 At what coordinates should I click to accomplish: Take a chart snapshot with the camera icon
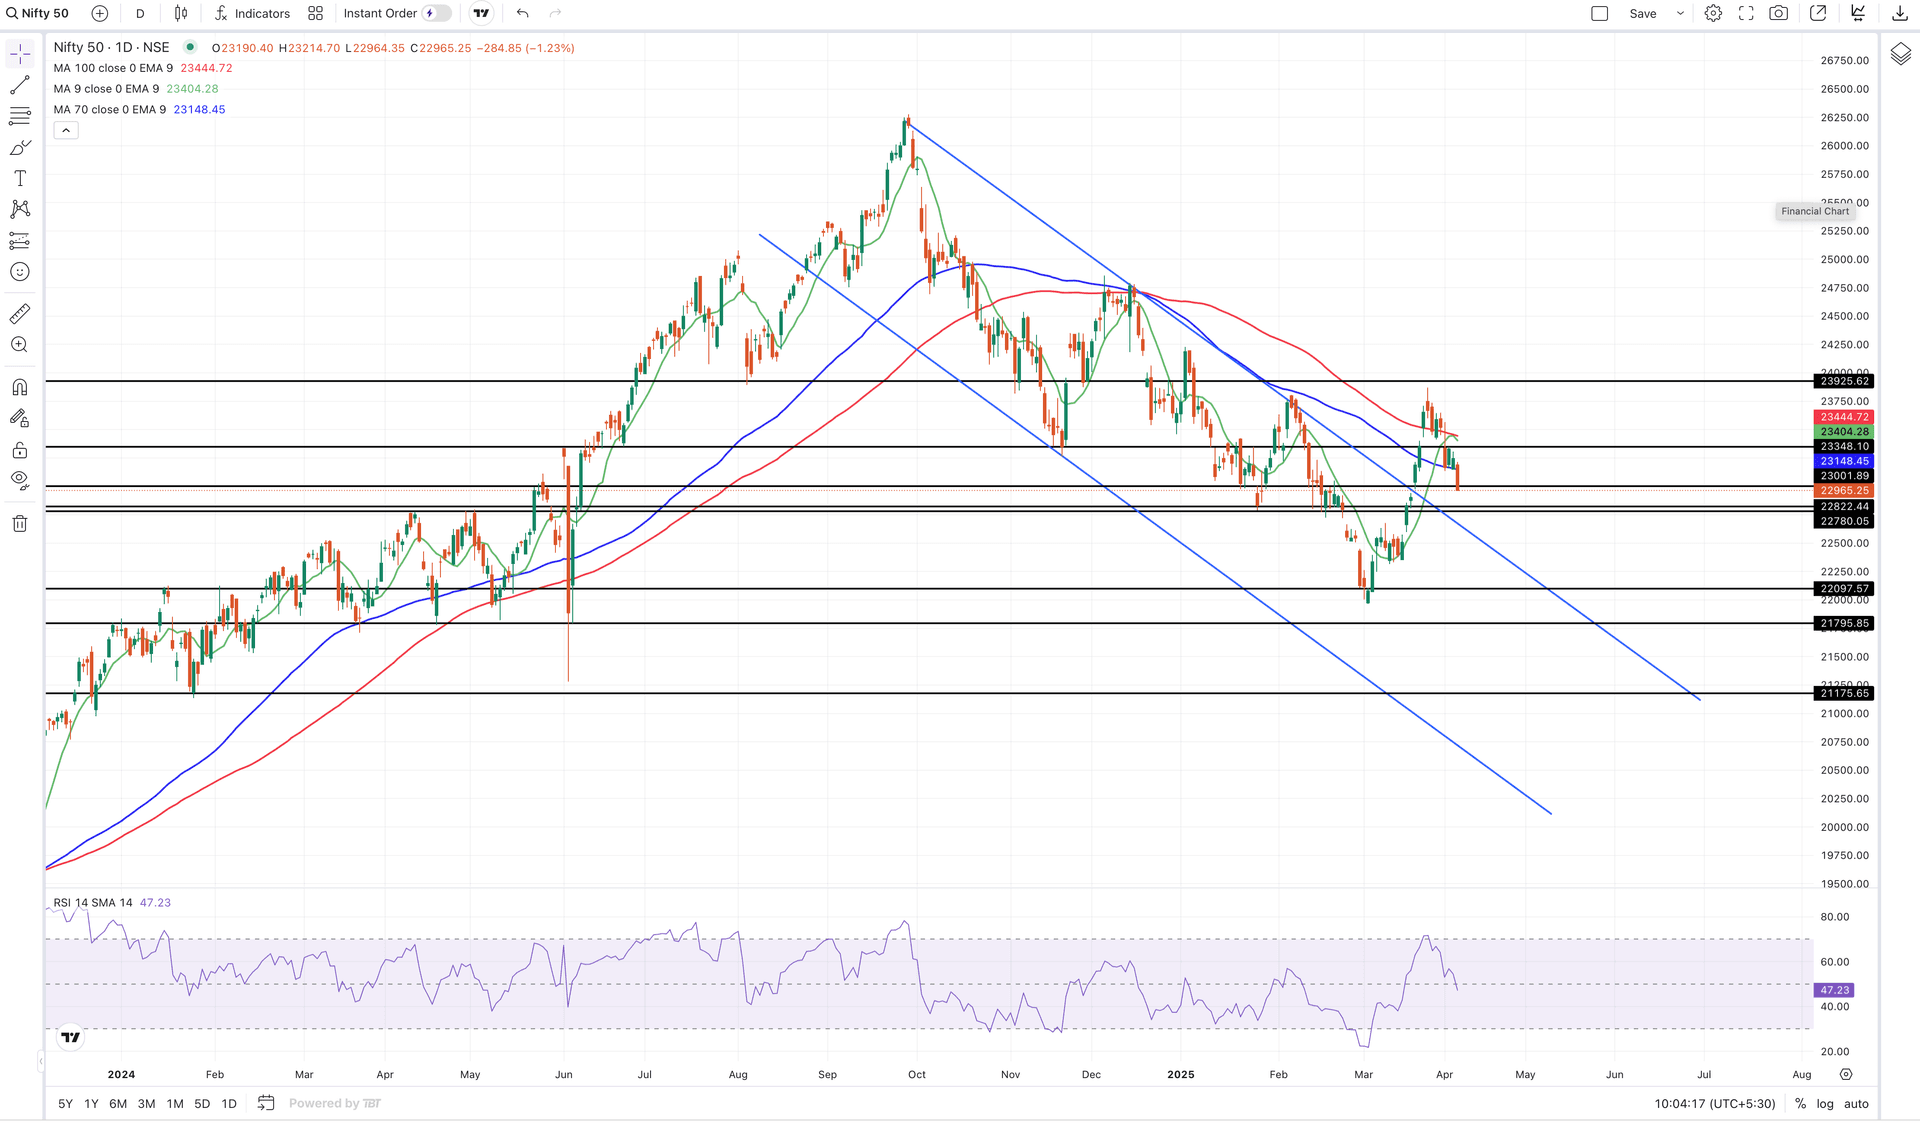coord(1779,14)
